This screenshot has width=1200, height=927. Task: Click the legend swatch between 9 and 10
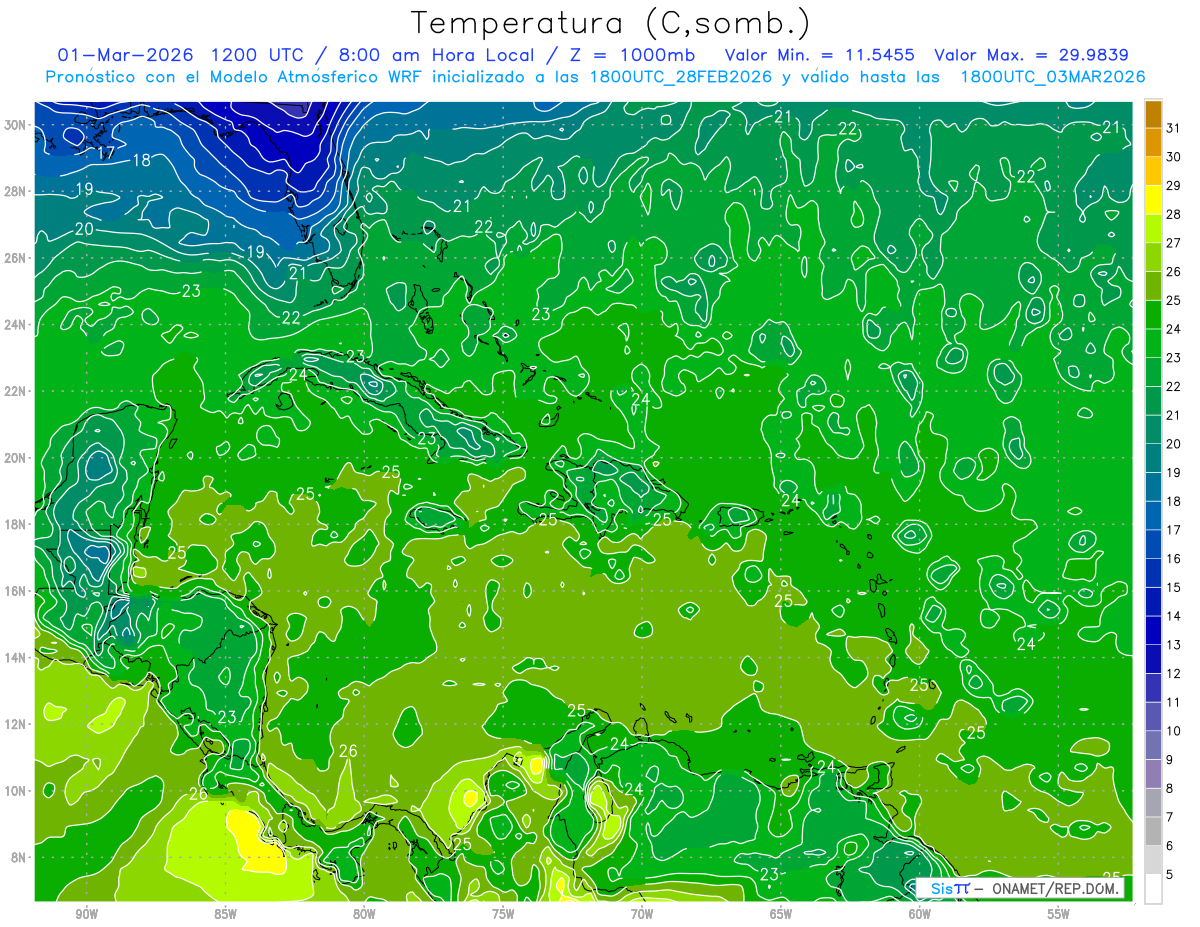coord(1153,745)
